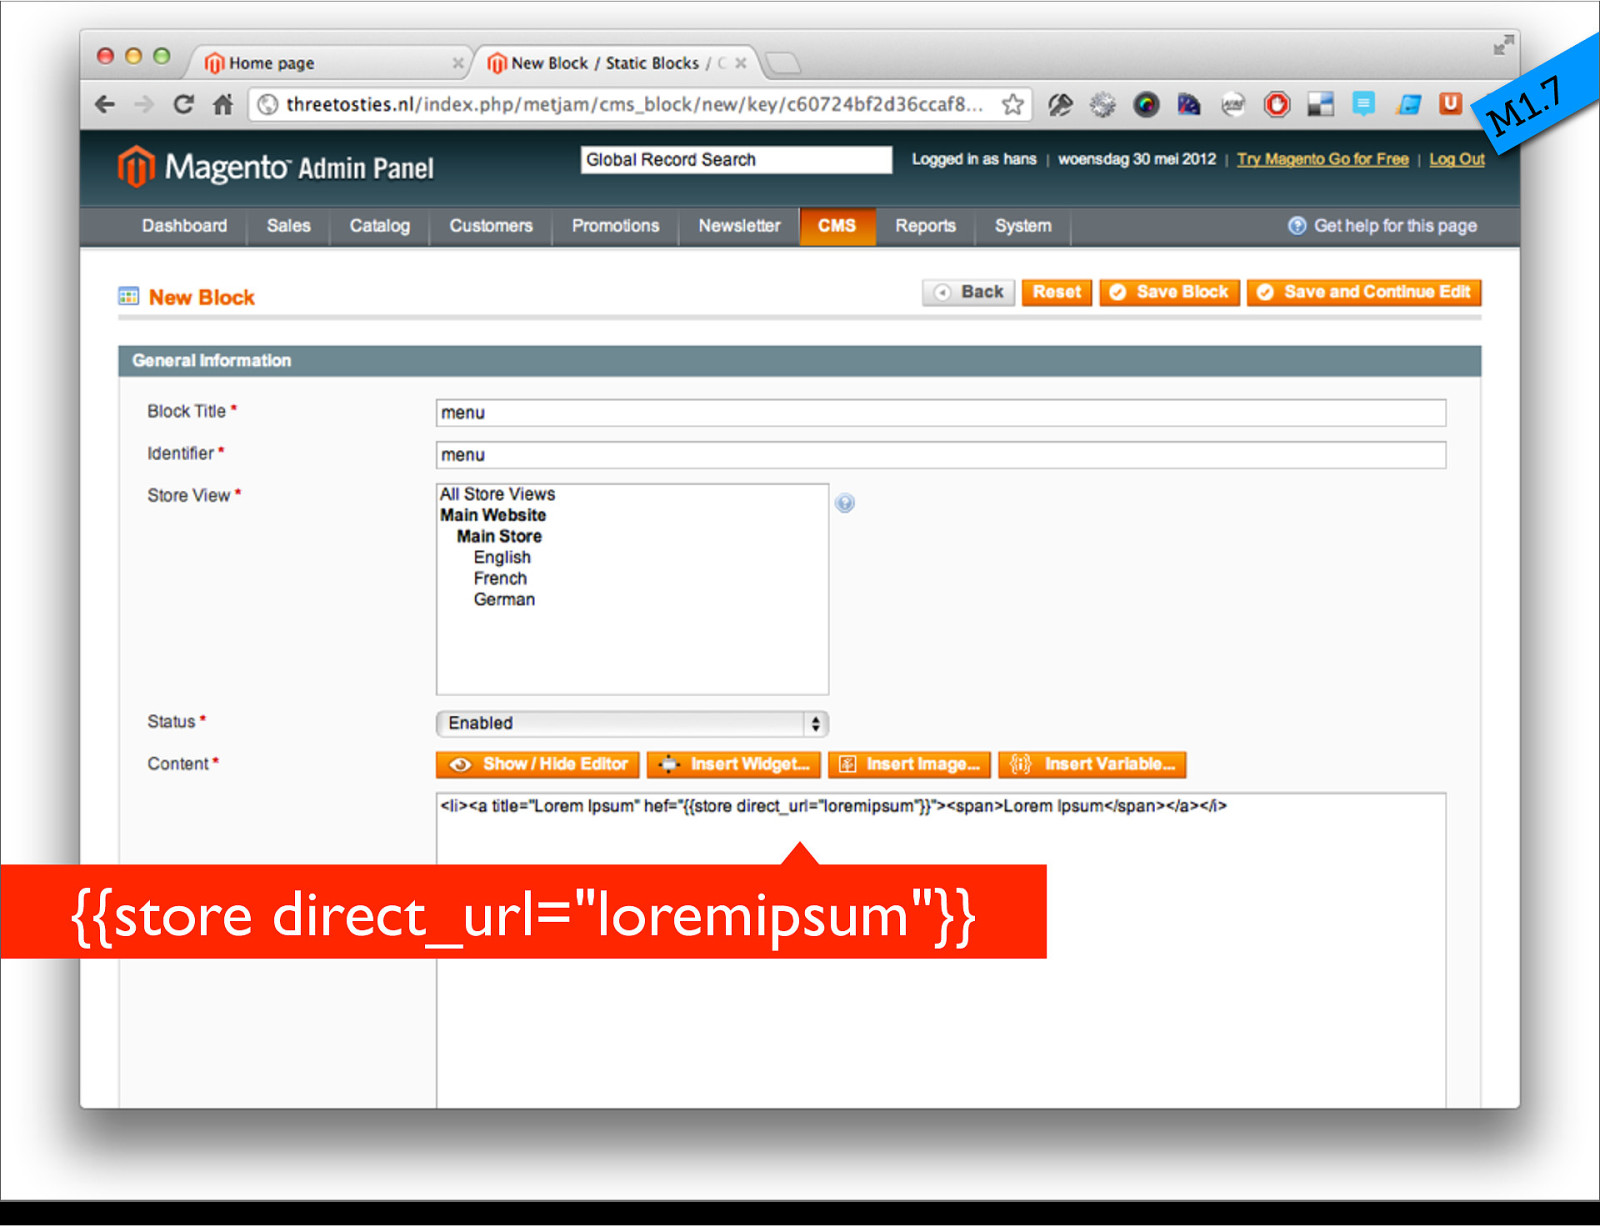Screen dimensions: 1600x1232
Task: Open Dashboard menu
Action: click(184, 226)
